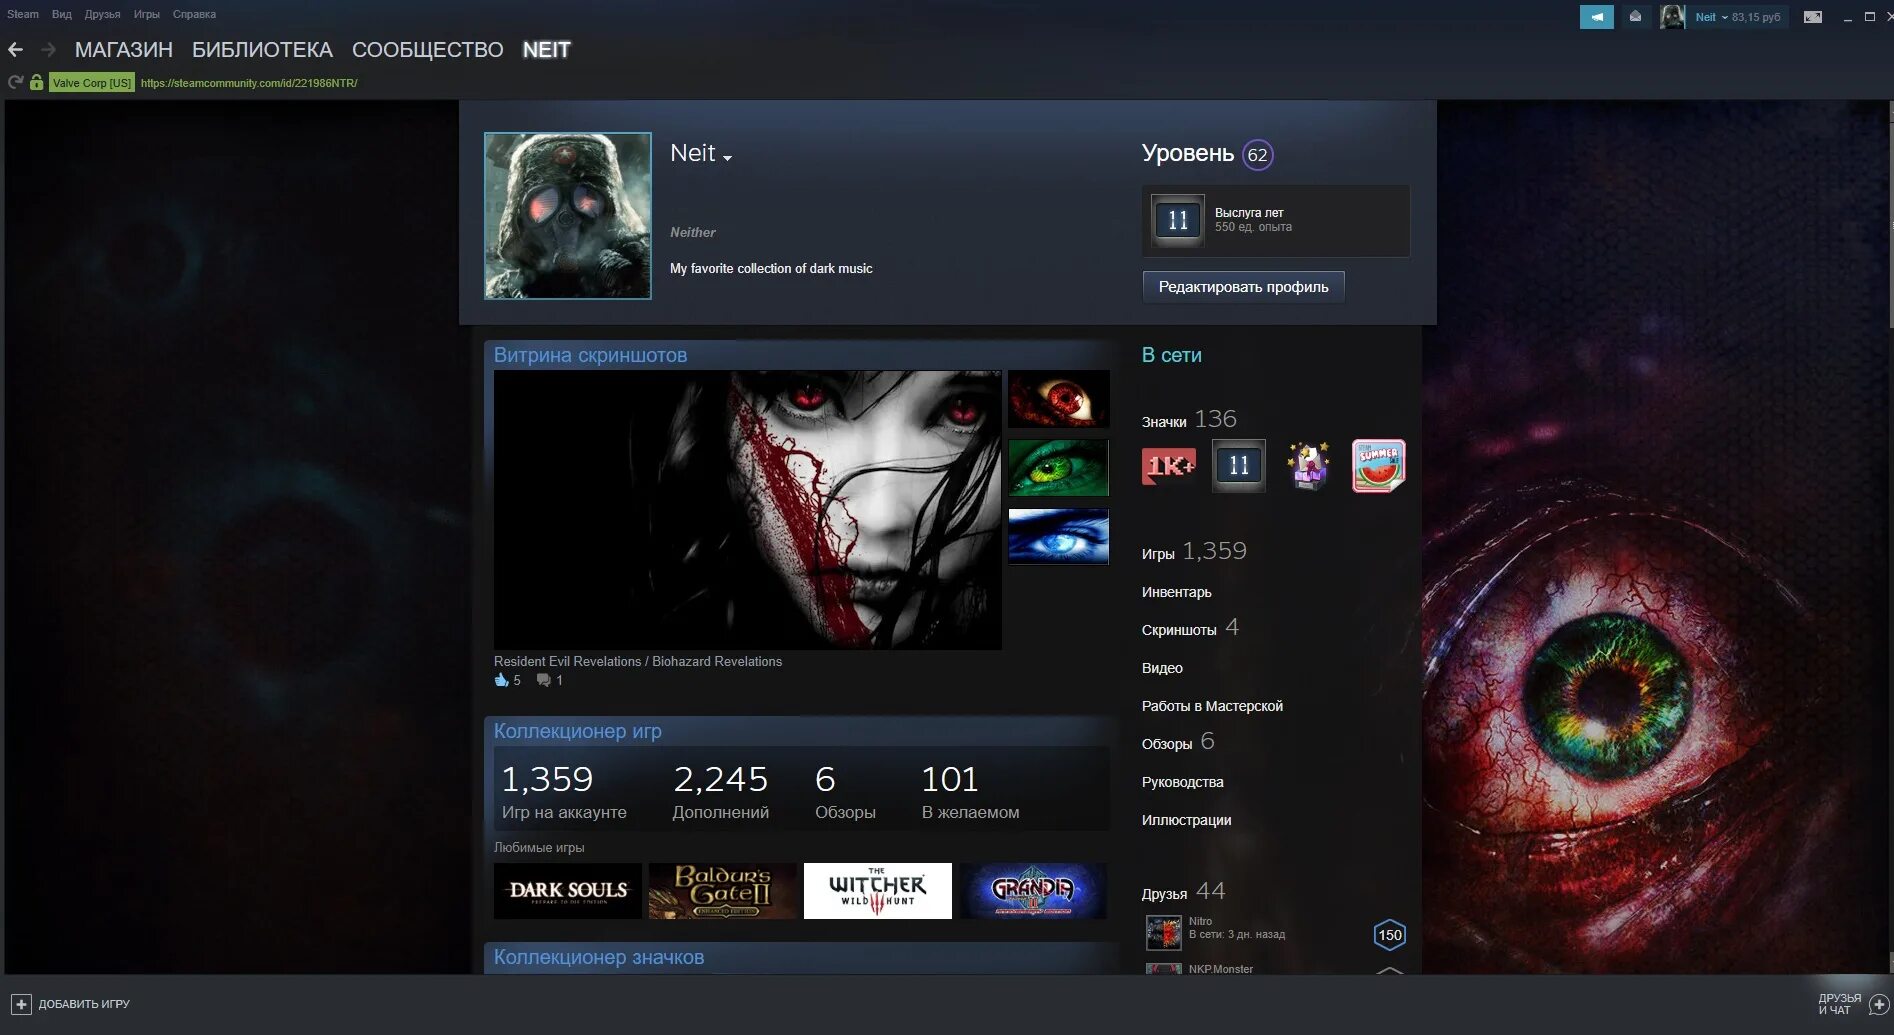1894x1035 pixels.
Task: Open the Значки badges link
Action: click(1189, 420)
